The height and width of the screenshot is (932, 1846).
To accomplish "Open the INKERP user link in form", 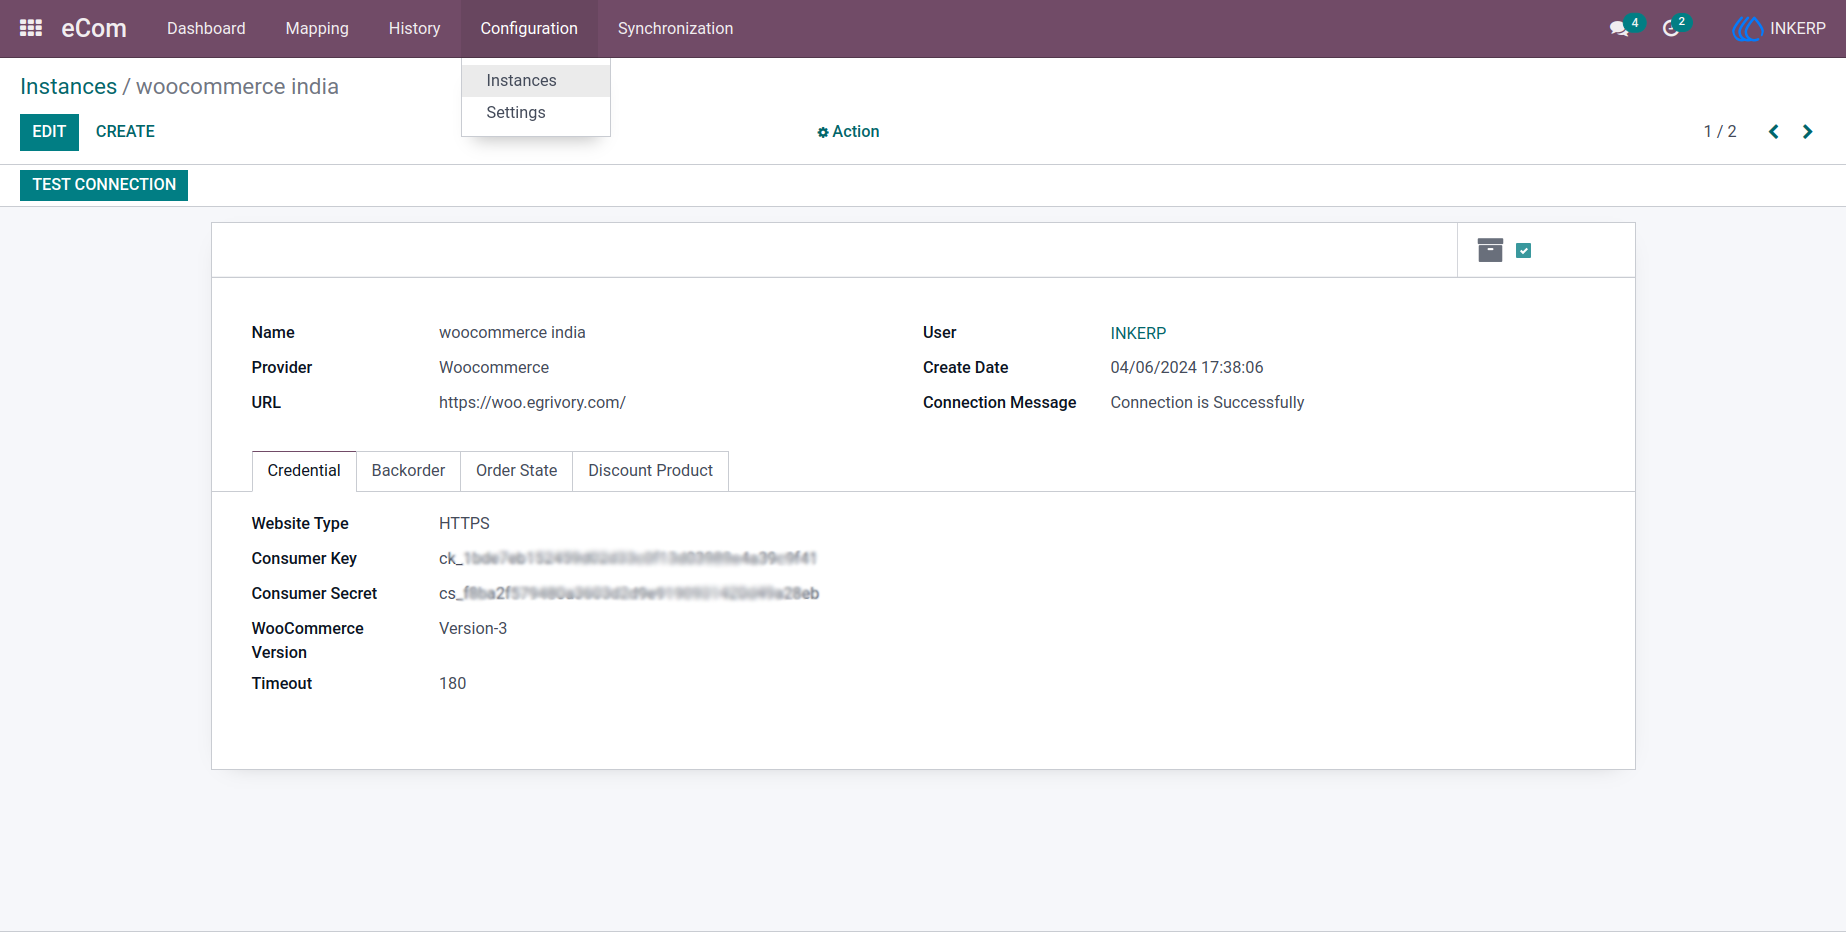I will [1138, 333].
